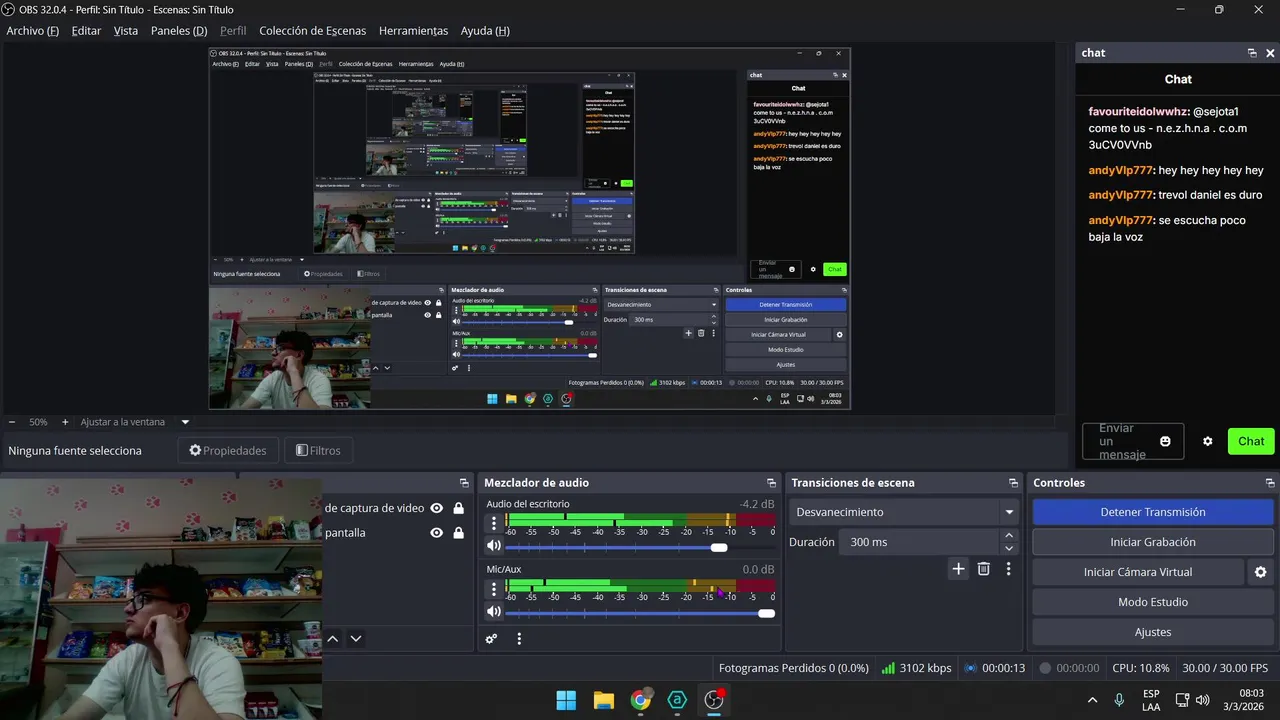The image size is (1280, 720).
Task: Open Ayuda menu
Action: pyautogui.click(x=485, y=31)
